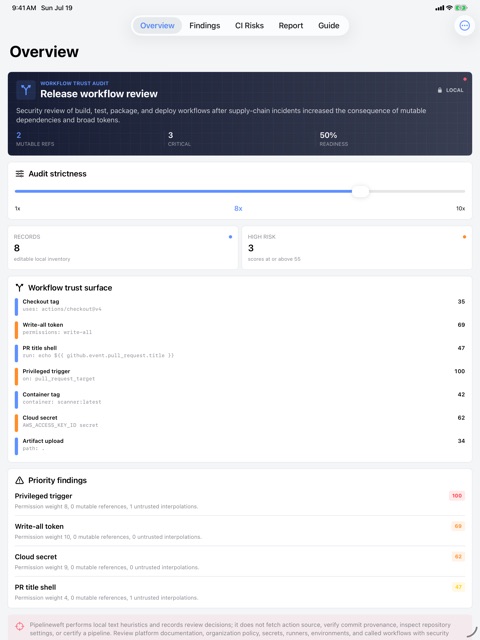
Task: Tap the red 100 score badge
Action: point(457,496)
